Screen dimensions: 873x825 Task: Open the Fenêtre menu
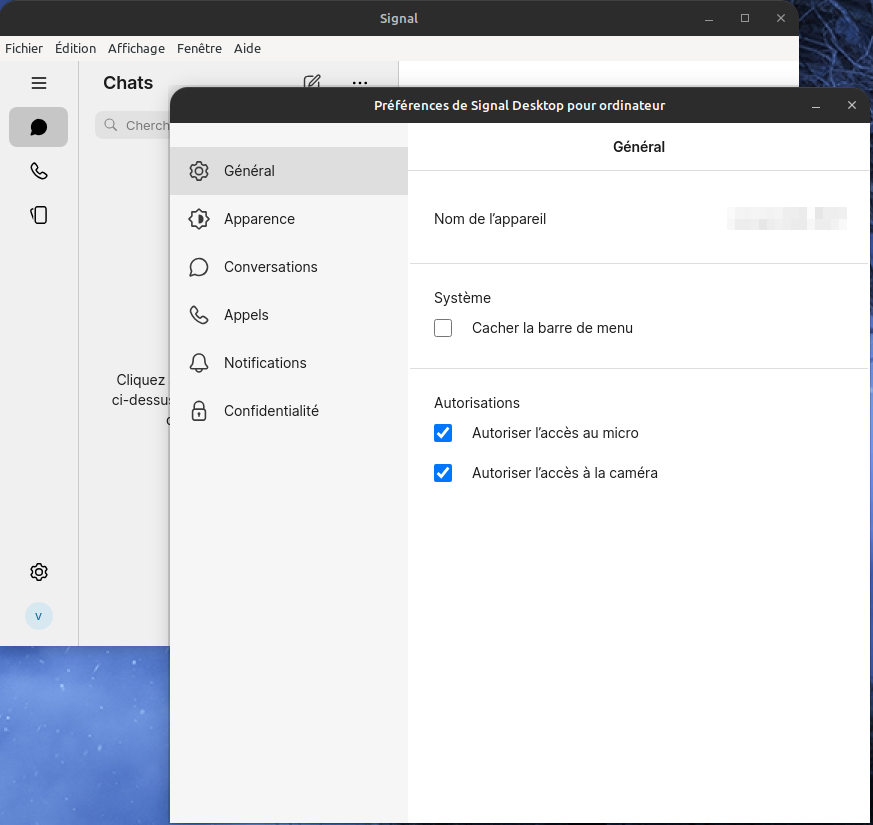[x=199, y=48]
